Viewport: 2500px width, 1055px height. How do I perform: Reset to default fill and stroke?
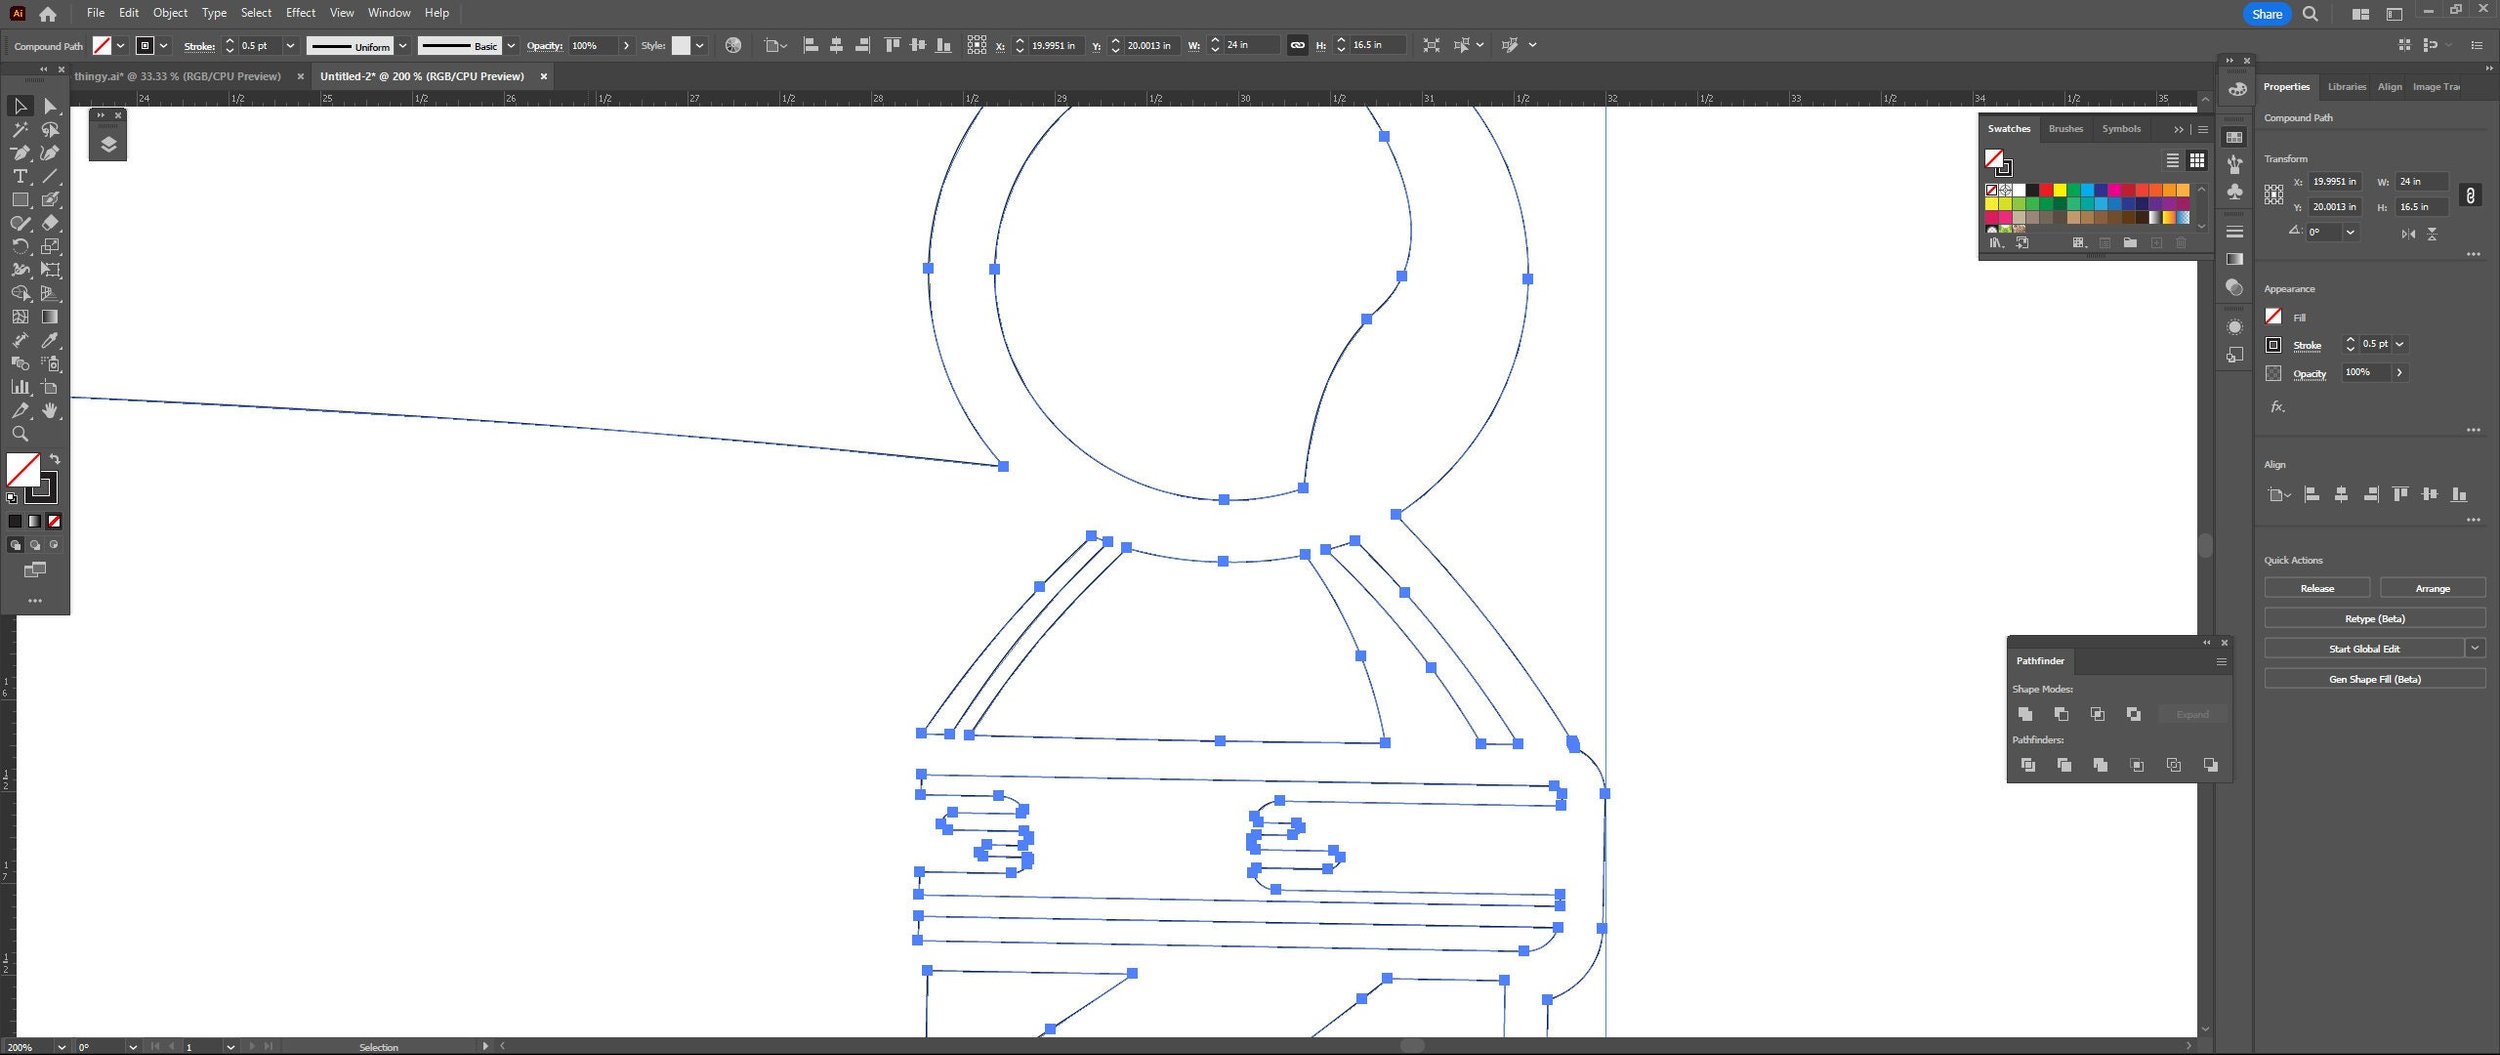11,497
